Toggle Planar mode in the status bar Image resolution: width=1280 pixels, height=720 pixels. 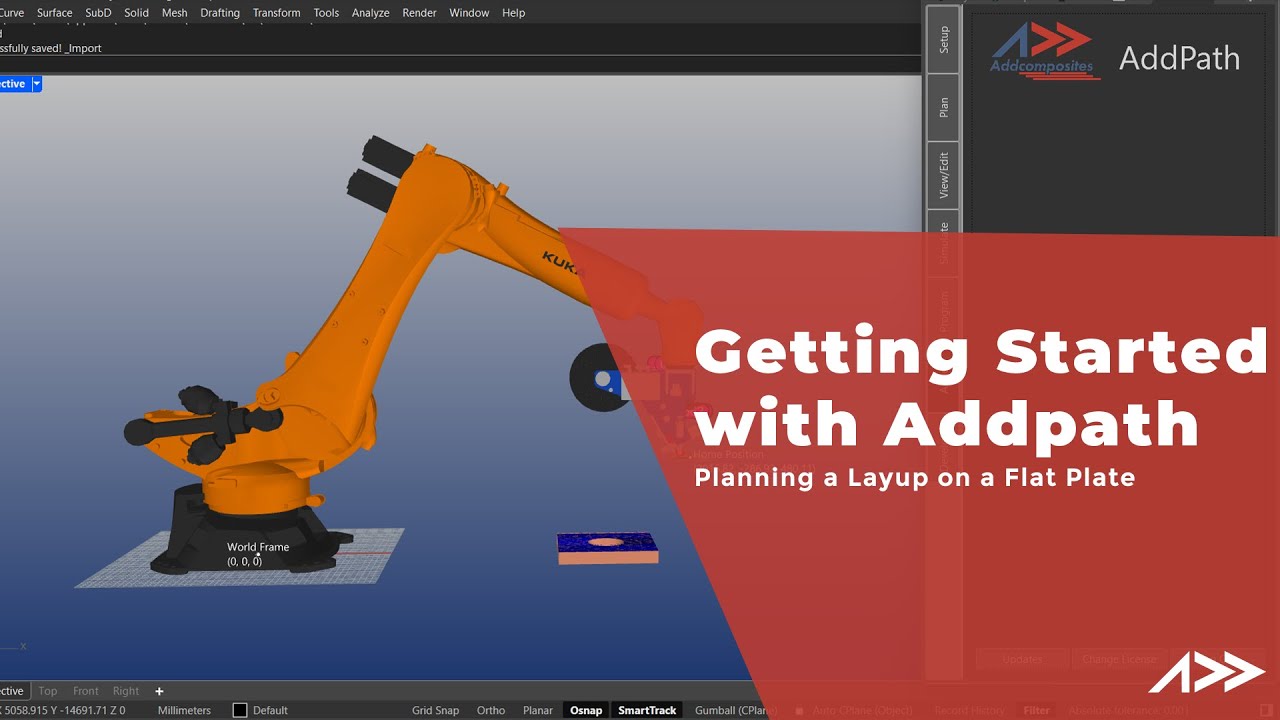538,711
